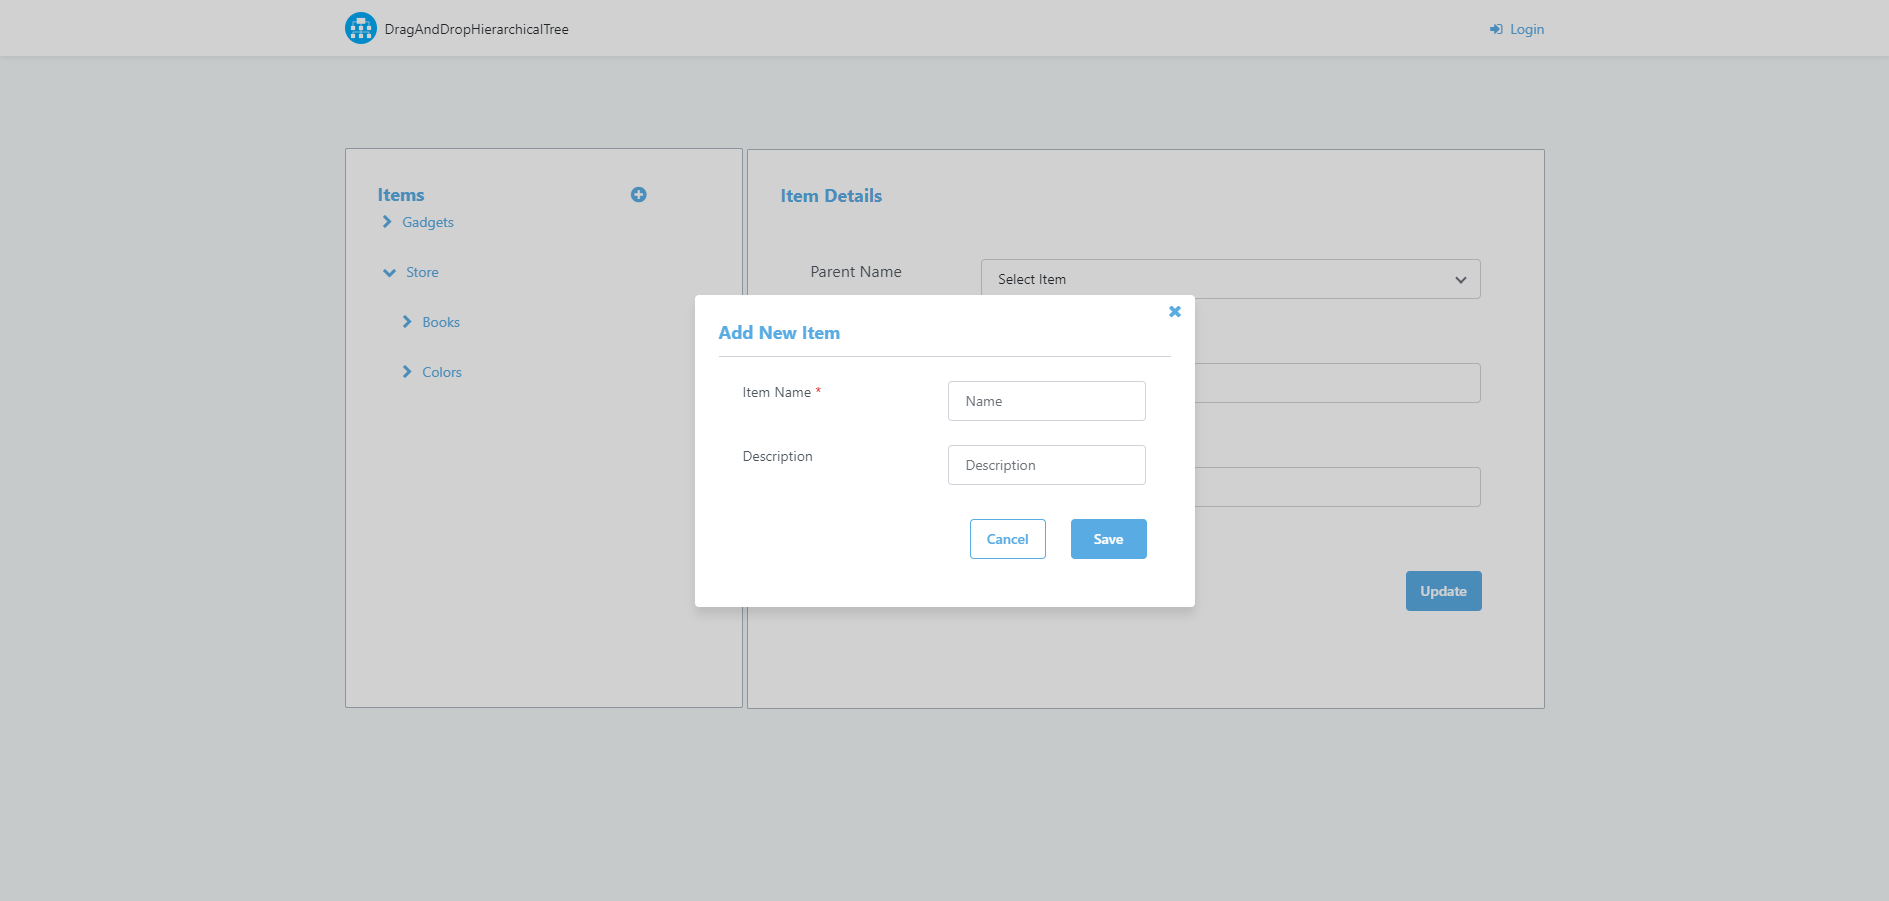
Task: Click the Login link
Action: tap(1525, 29)
